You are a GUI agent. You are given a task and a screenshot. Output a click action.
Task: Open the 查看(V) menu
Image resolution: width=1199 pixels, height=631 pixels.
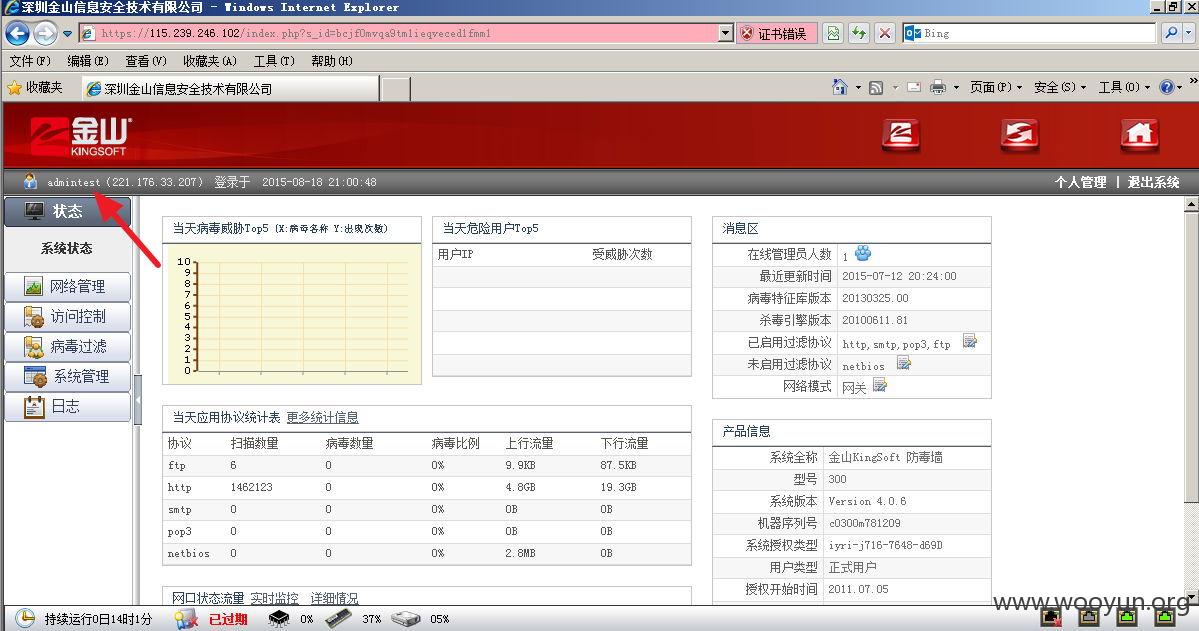point(146,61)
